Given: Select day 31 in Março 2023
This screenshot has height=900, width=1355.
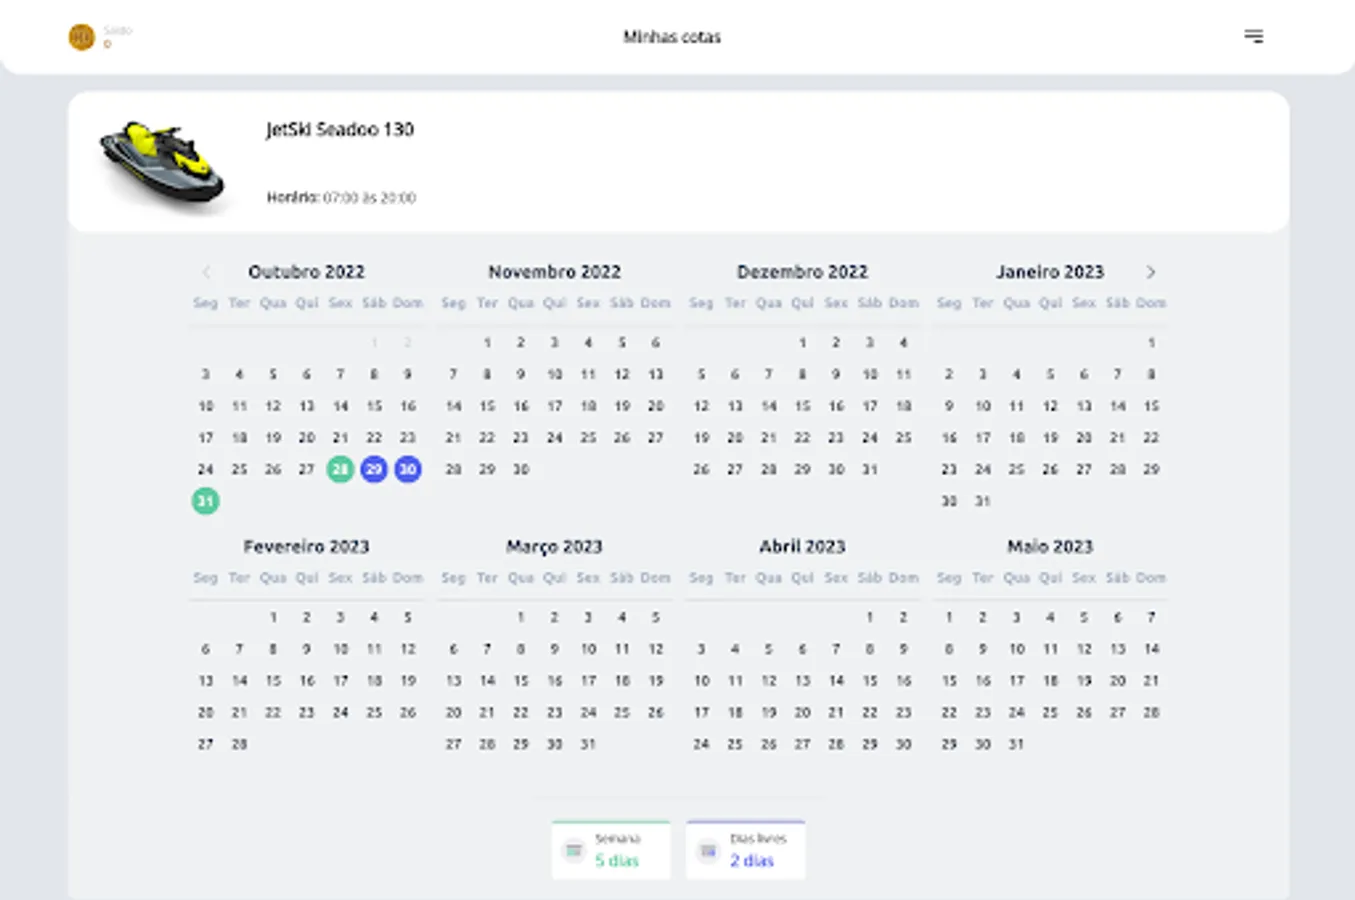Looking at the screenshot, I should pos(588,744).
